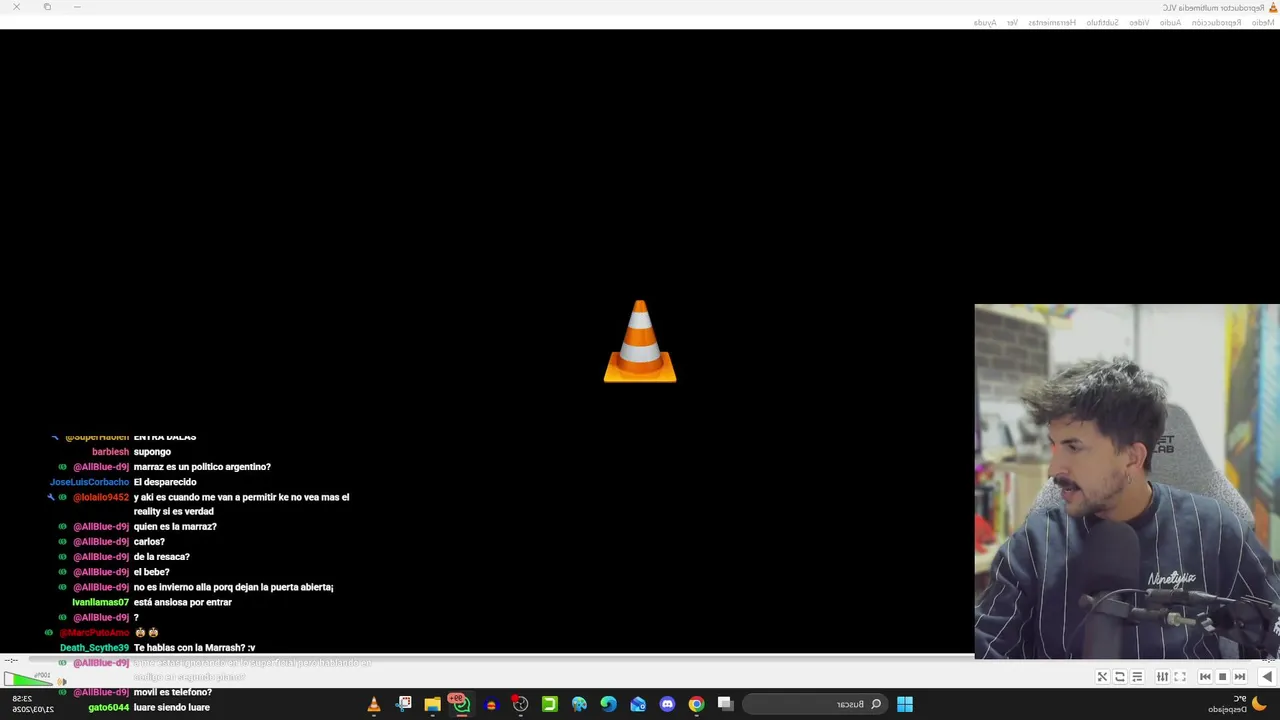The image size is (1280, 720).
Task: Stop playback using the square stop button
Action: coord(1222,677)
